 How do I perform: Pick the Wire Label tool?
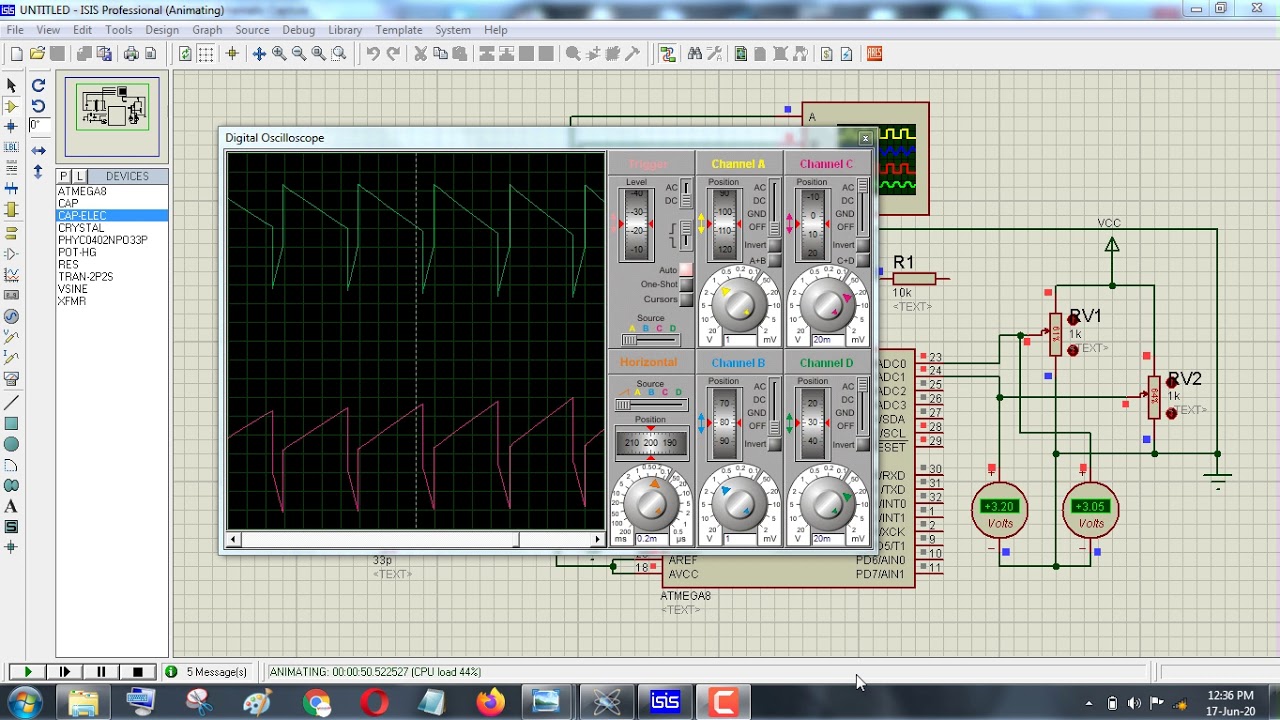[x=12, y=148]
